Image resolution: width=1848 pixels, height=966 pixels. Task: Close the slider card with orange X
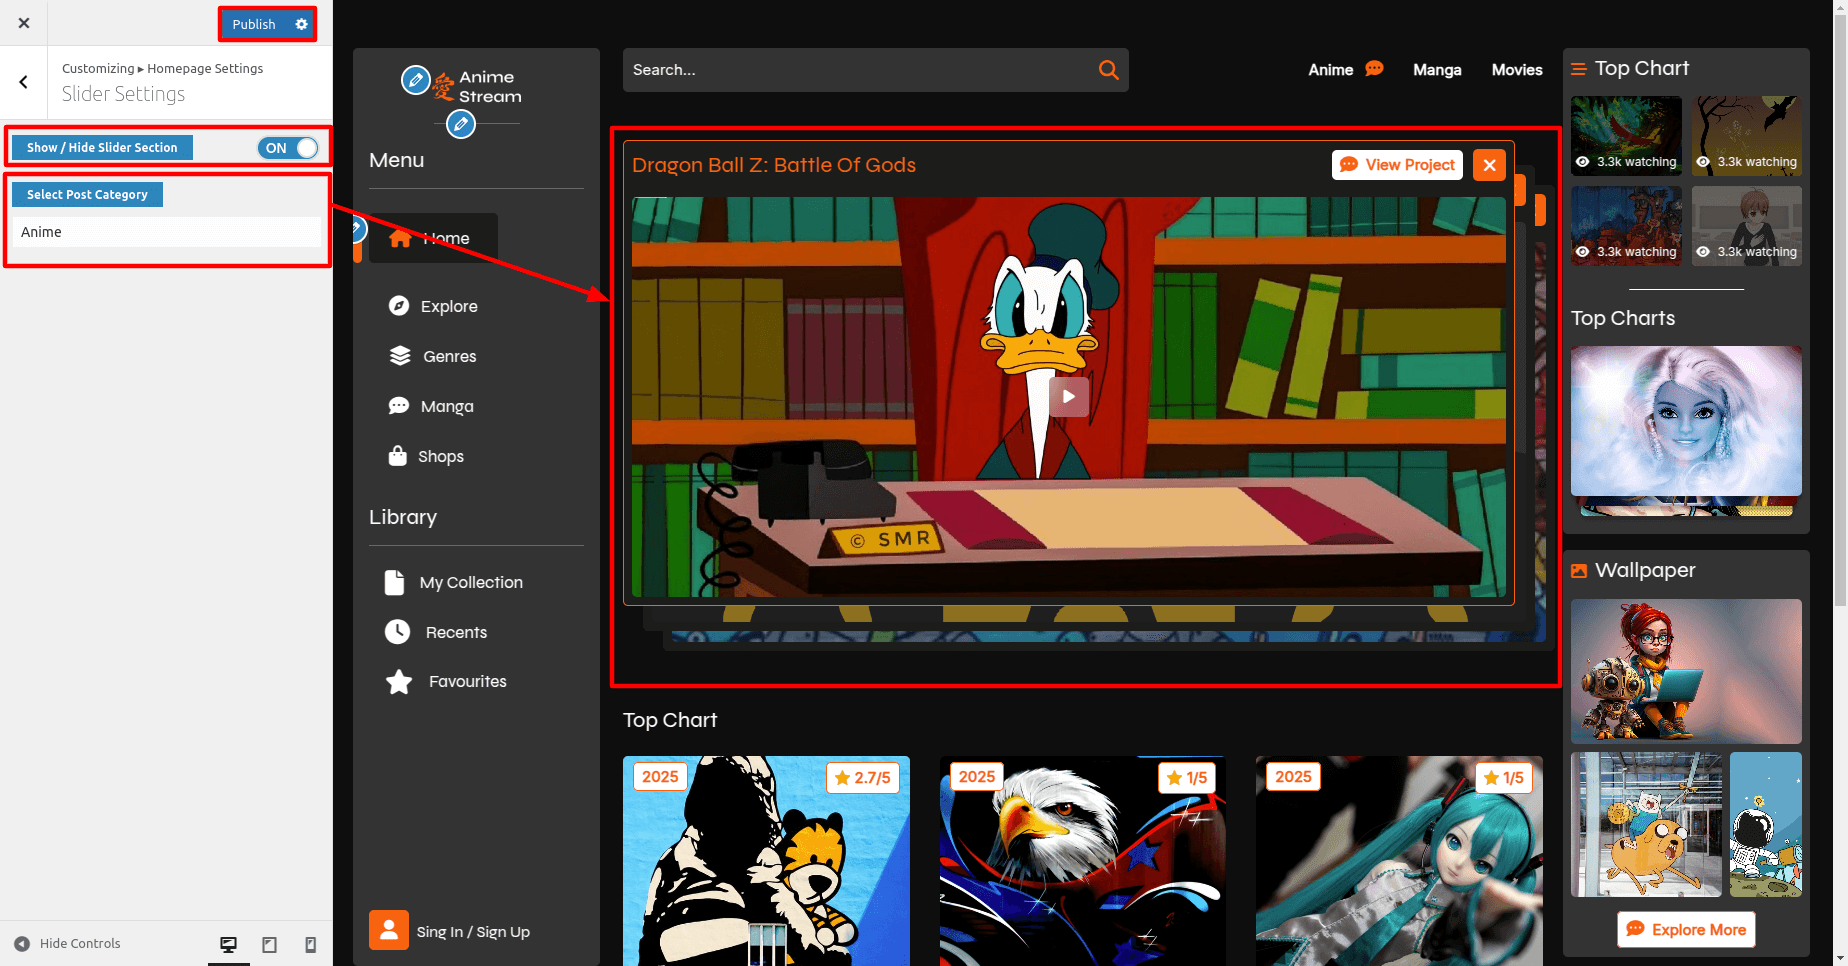(x=1489, y=165)
